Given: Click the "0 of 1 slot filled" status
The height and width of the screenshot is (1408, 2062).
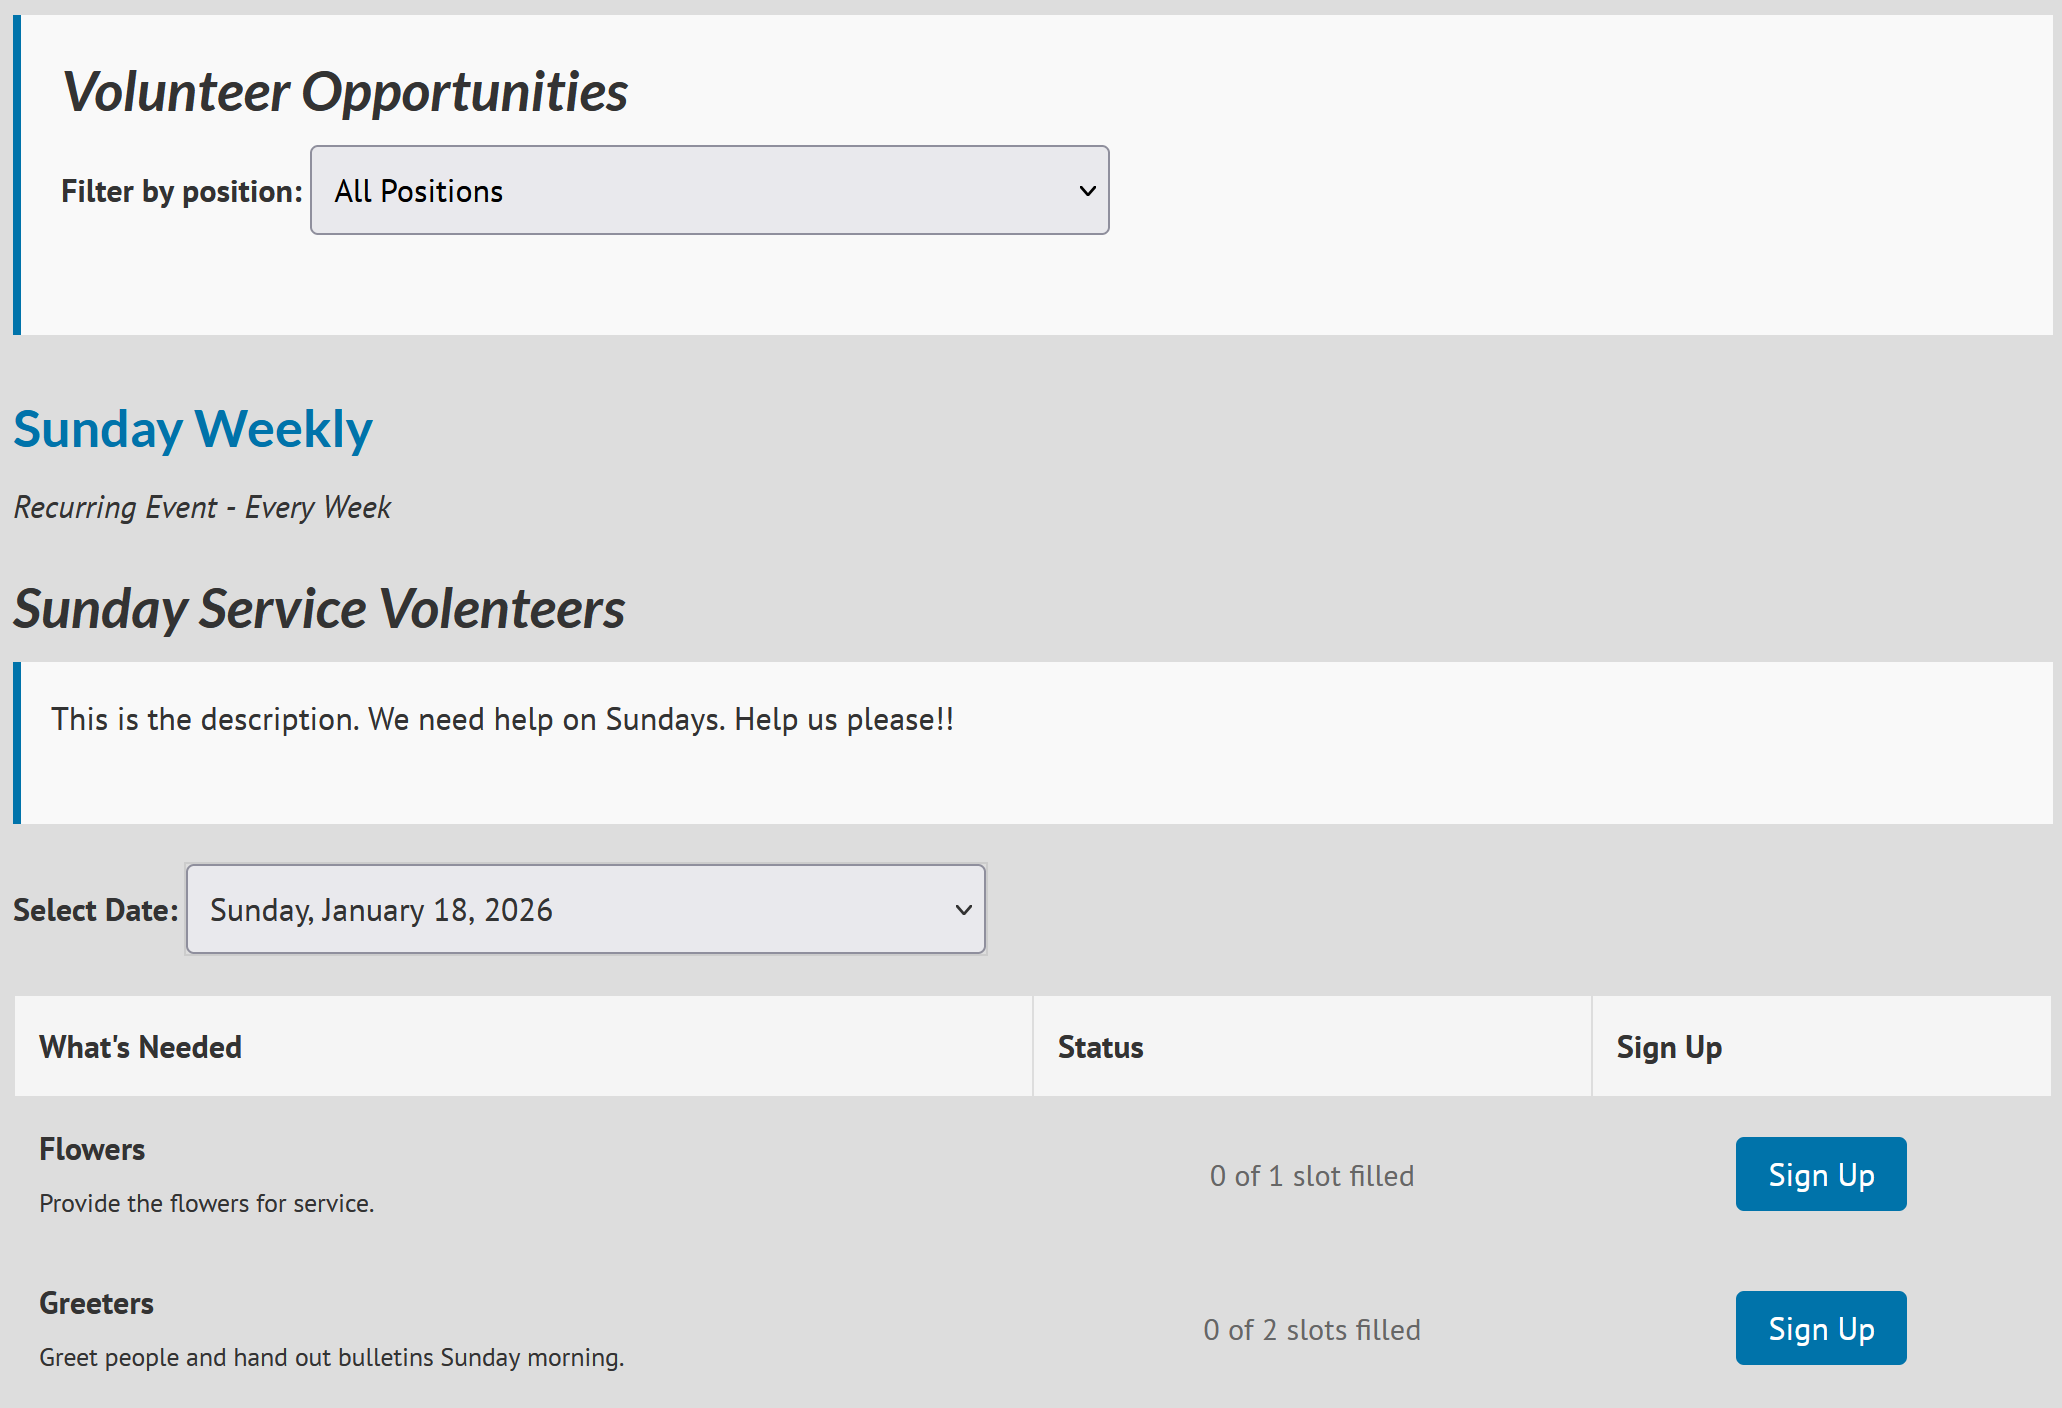Looking at the screenshot, I should coord(1311,1175).
